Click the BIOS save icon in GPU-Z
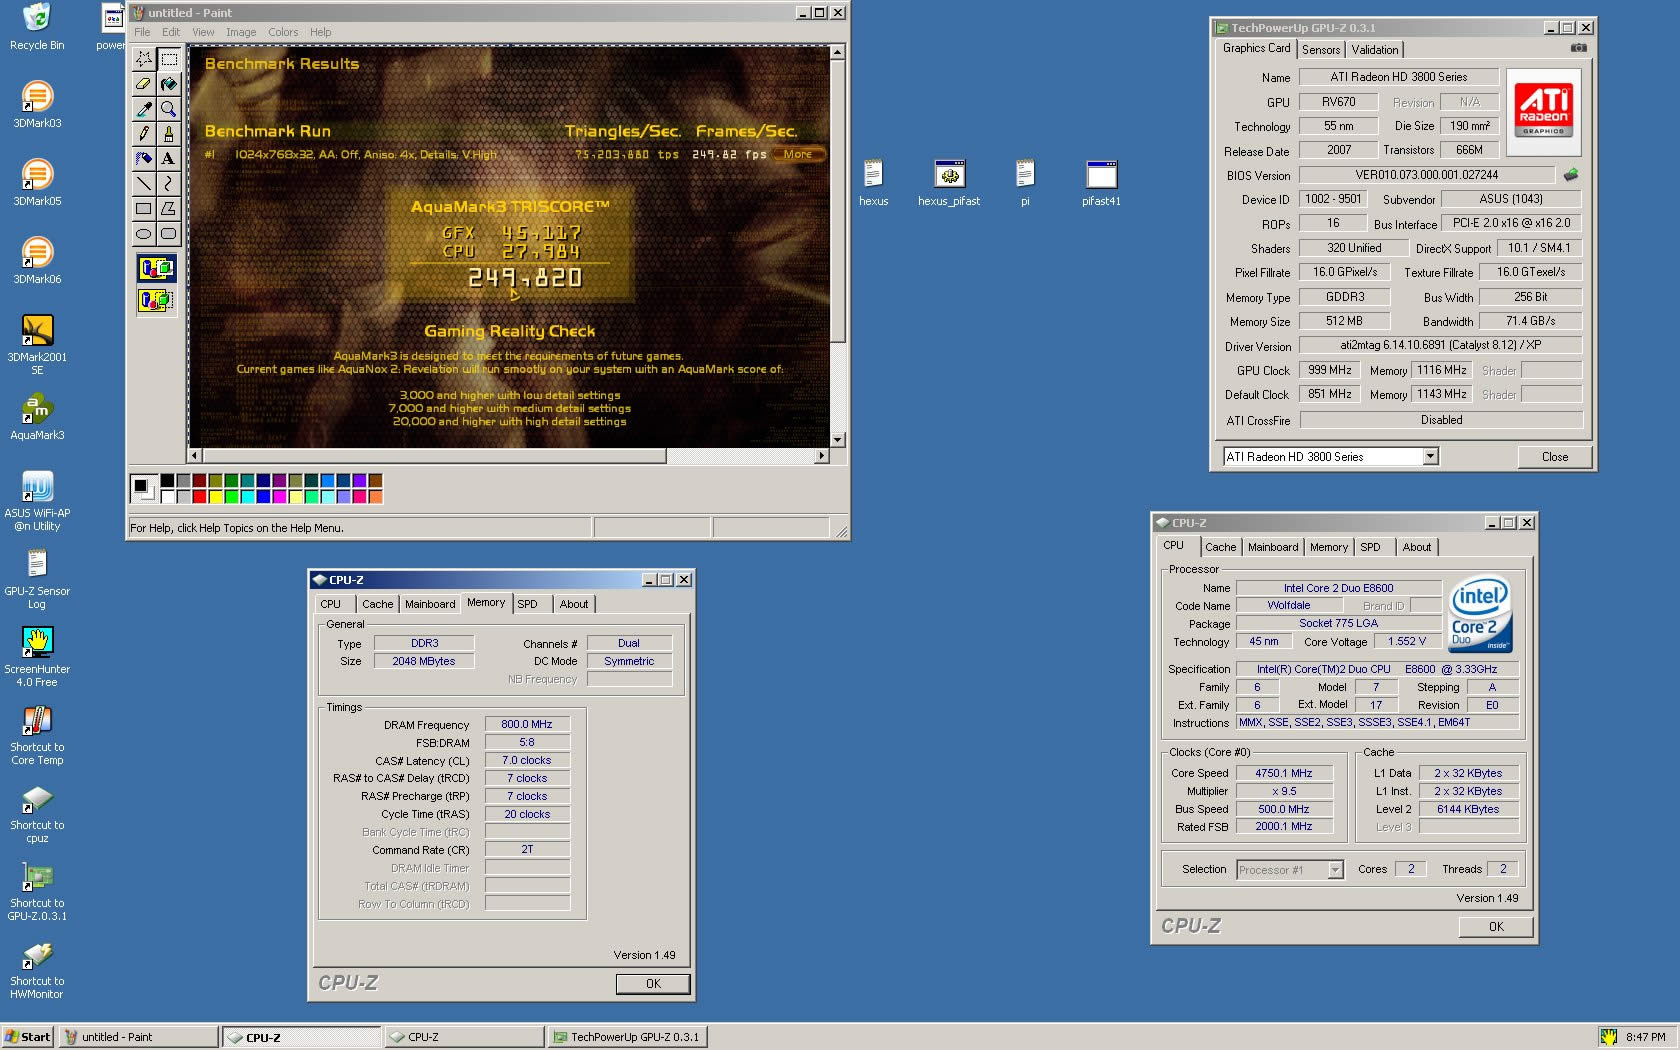The image size is (1680, 1050). pyautogui.click(x=1571, y=175)
